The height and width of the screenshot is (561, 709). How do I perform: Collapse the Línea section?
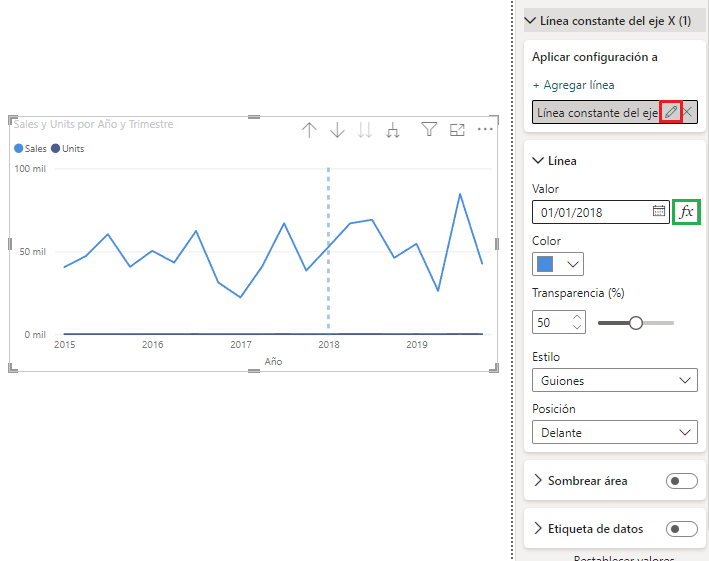point(539,160)
